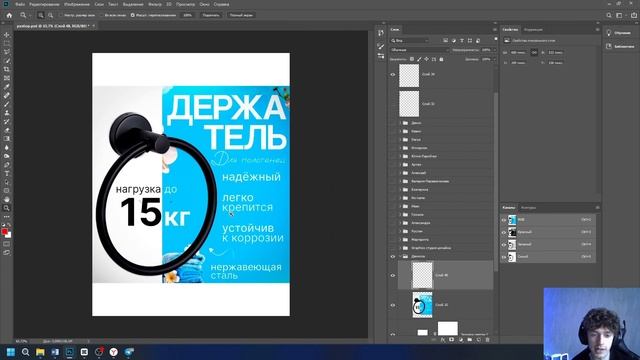The height and width of the screenshot is (360, 640).
Task: Choose zoom-out mode in the options bar
Action: coord(50,15)
